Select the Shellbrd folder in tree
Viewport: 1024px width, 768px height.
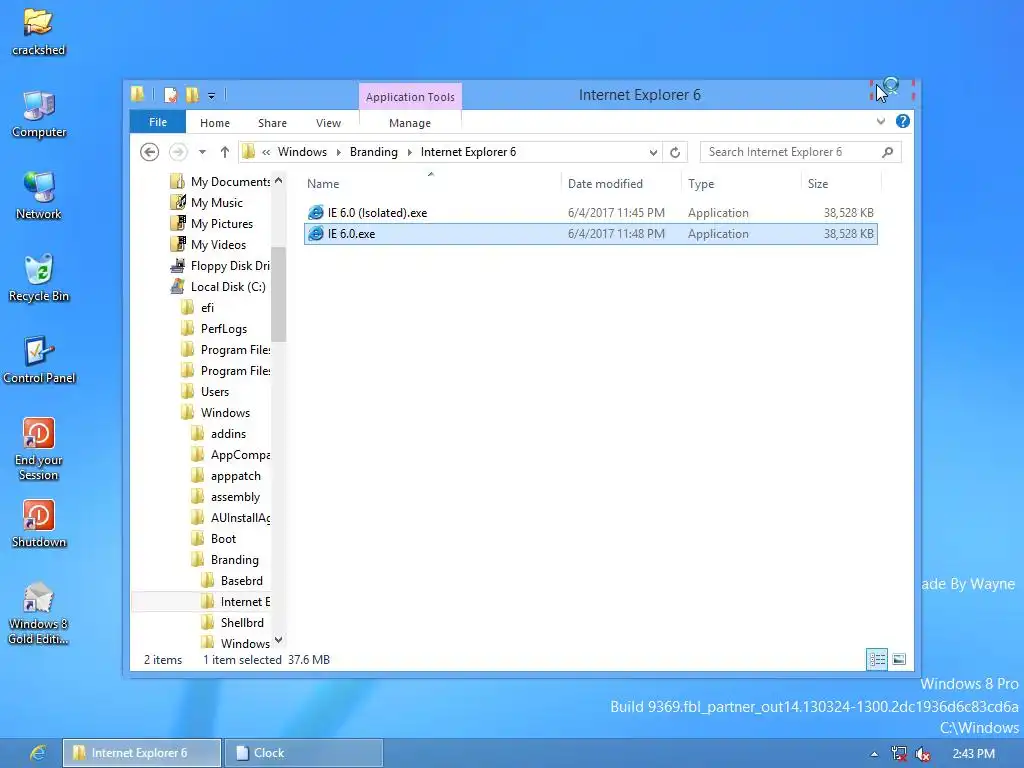pyautogui.click(x=232, y=623)
